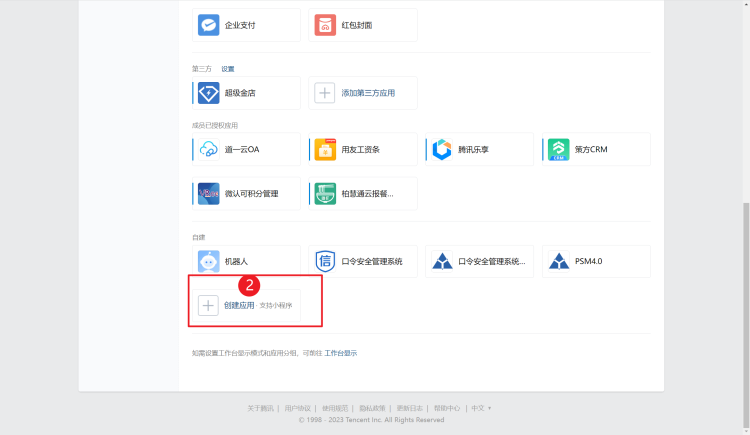Open the 柏慧通云报餐 app

click(363, 194)
